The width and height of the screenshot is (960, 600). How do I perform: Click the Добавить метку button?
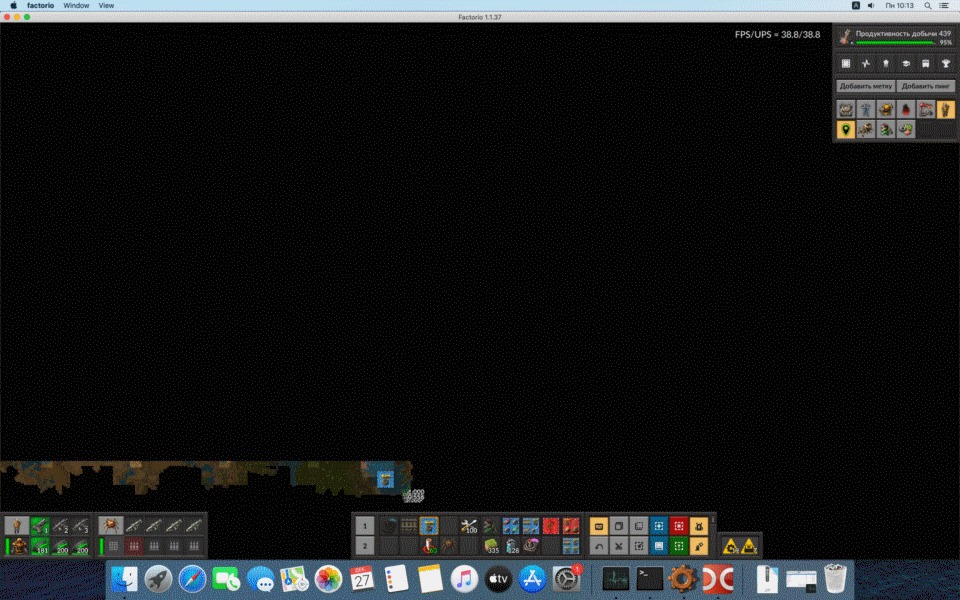point(865,86)
